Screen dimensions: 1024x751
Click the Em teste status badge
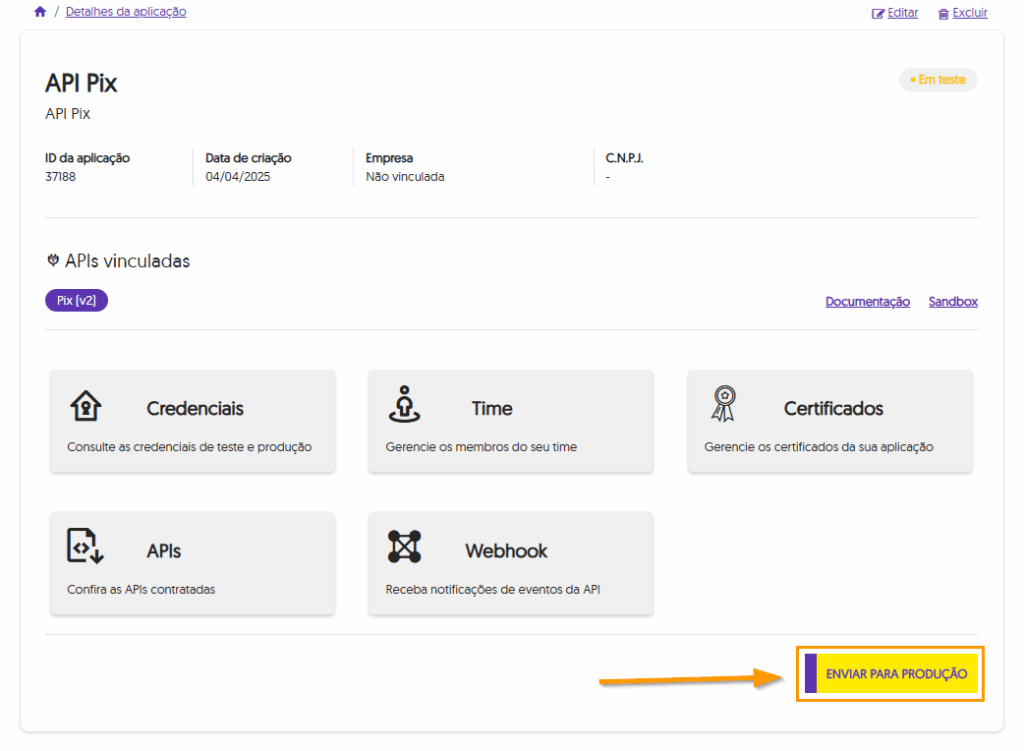pyautogui.click(x=937, y=80)
